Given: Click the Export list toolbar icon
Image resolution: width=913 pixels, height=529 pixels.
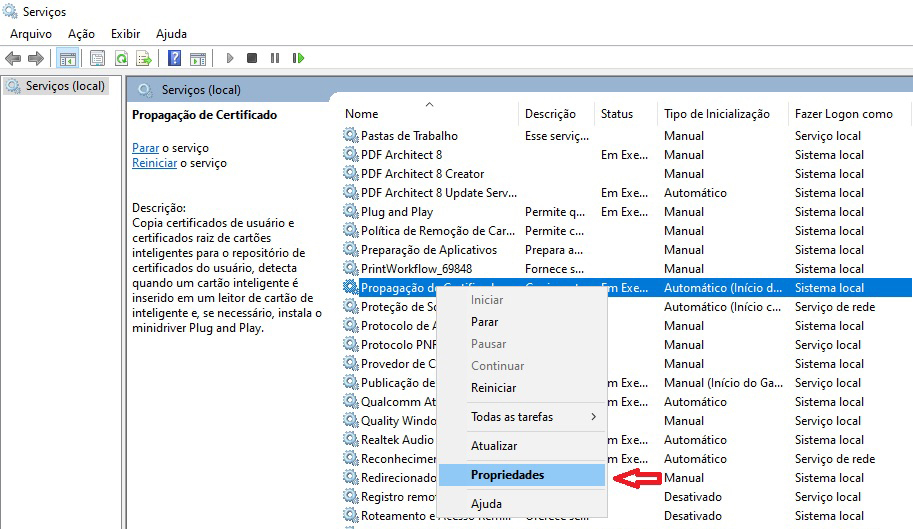Looking at the screenshot, I should [144, 58].
